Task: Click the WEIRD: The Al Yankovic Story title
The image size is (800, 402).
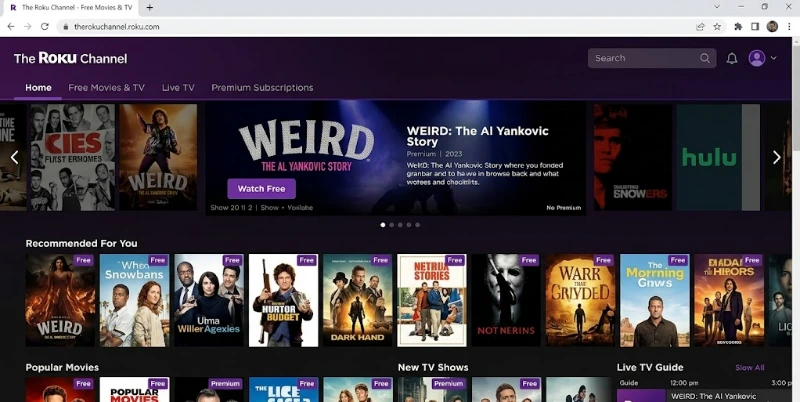Action: click(478, 136)
